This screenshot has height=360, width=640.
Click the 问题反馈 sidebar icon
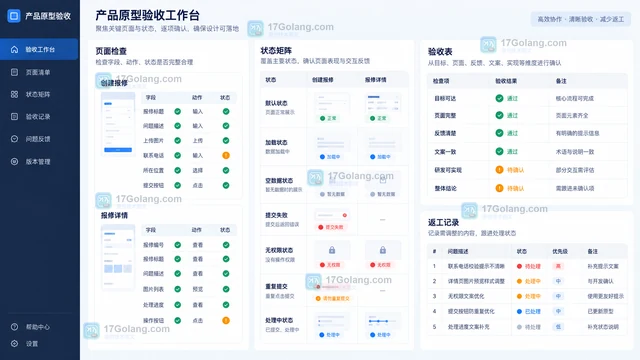(x=14, y=139)
